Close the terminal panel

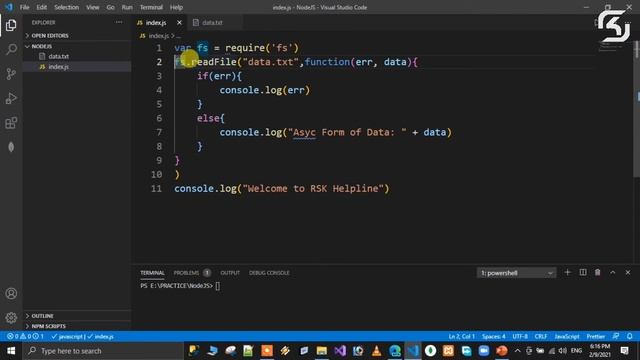[x=628, y=272]
